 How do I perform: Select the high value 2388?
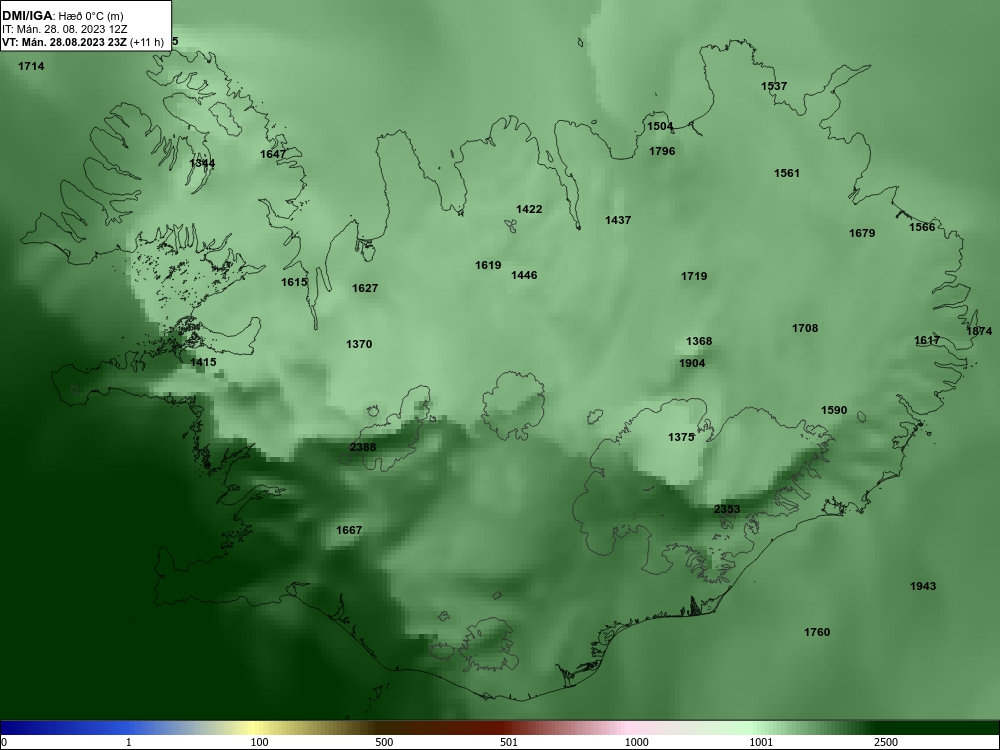pos(363,447)
